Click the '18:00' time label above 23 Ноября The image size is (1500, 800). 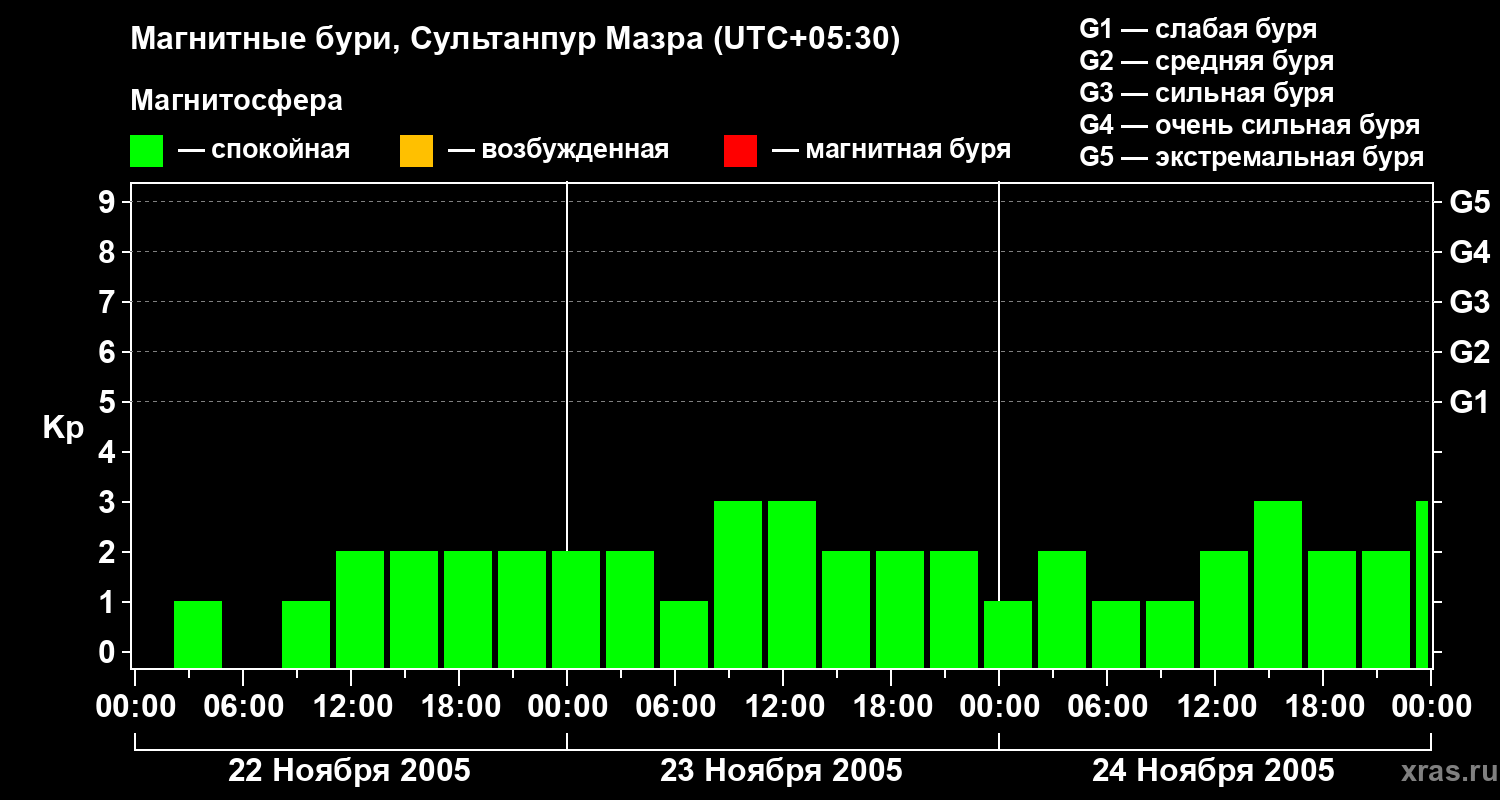tap(891, 707)
